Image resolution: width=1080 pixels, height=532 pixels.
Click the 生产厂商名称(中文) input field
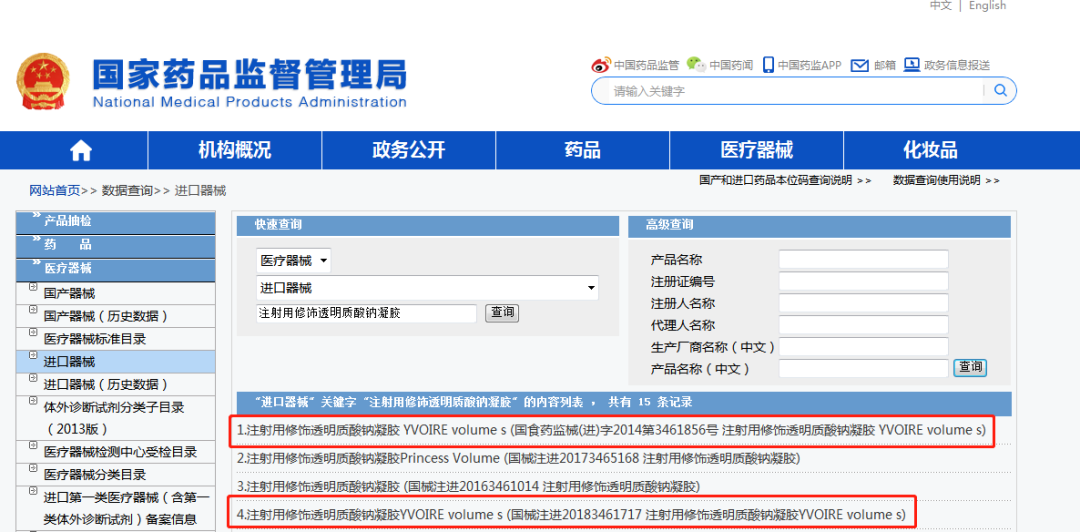864,347
